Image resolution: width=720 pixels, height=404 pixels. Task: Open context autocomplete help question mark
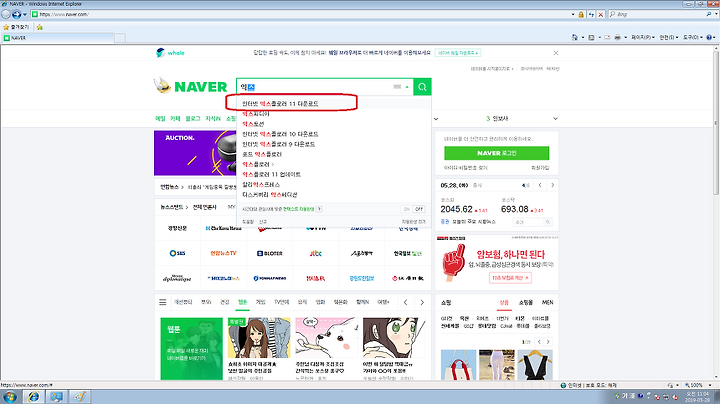(x=319, y=209)
